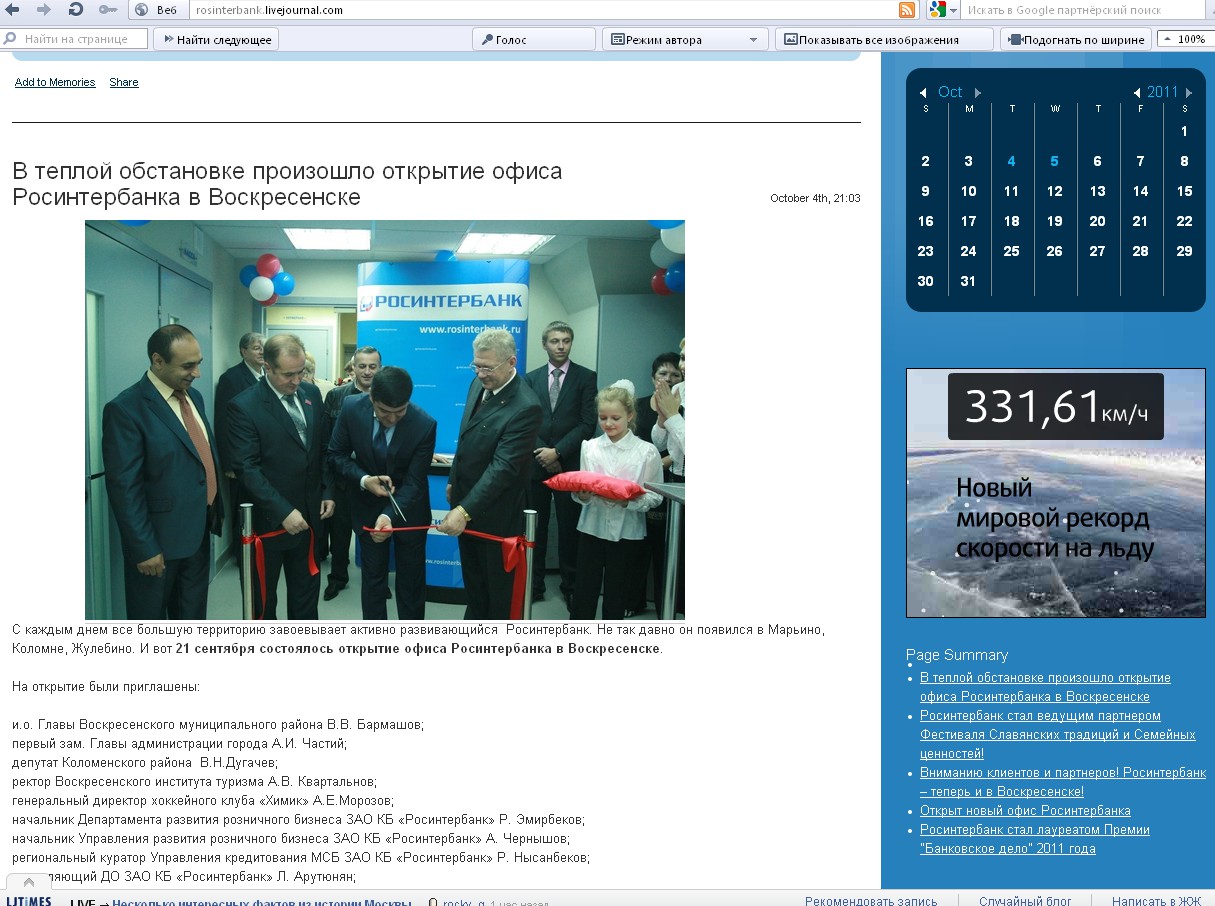Expand the bottom bar with the up-arrow tab

click(29, 881)
